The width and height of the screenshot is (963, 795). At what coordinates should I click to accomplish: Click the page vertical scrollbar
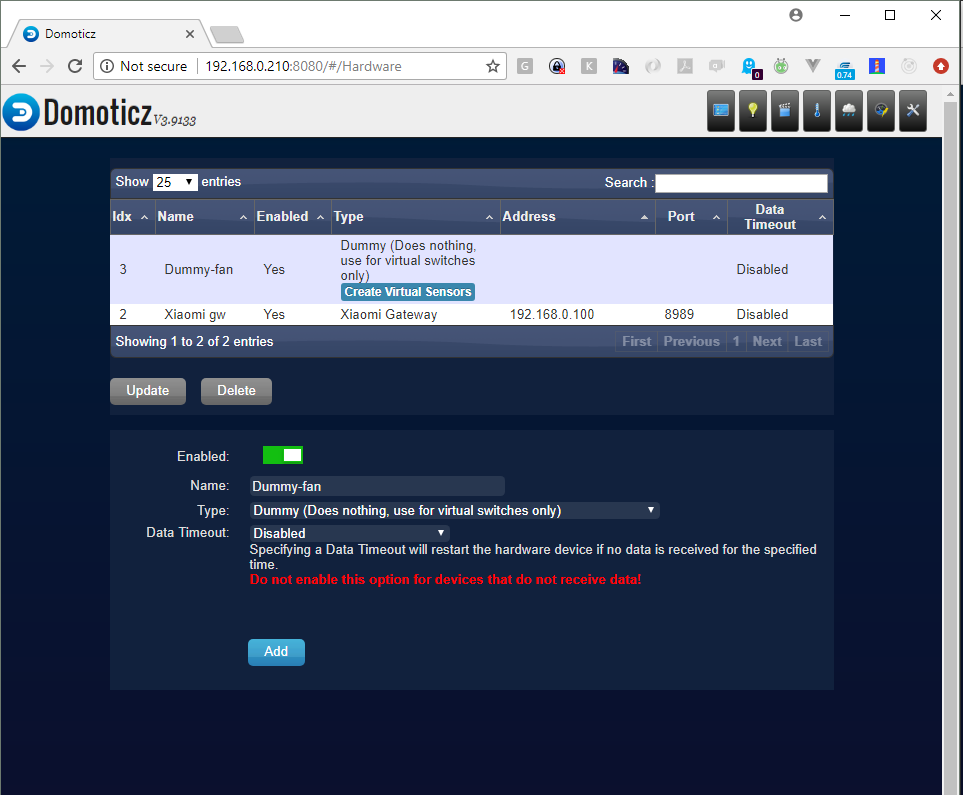click(951, 447)
